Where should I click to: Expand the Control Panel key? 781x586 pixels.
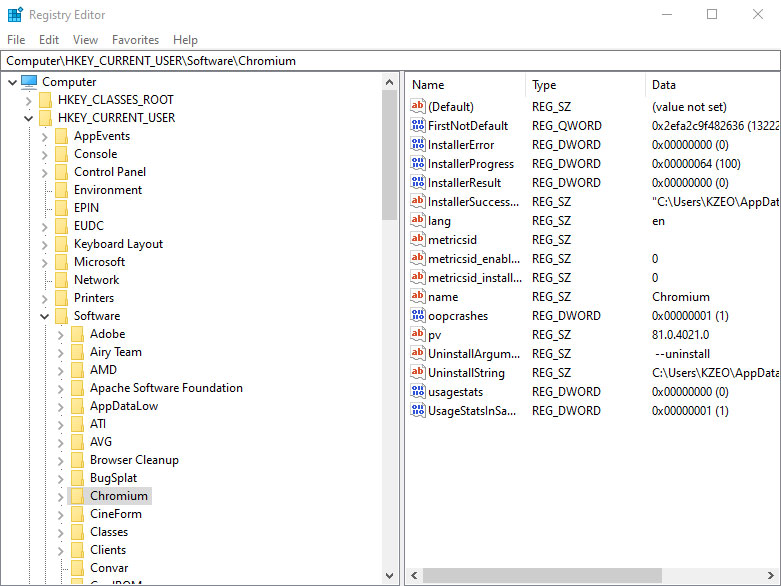44,172
